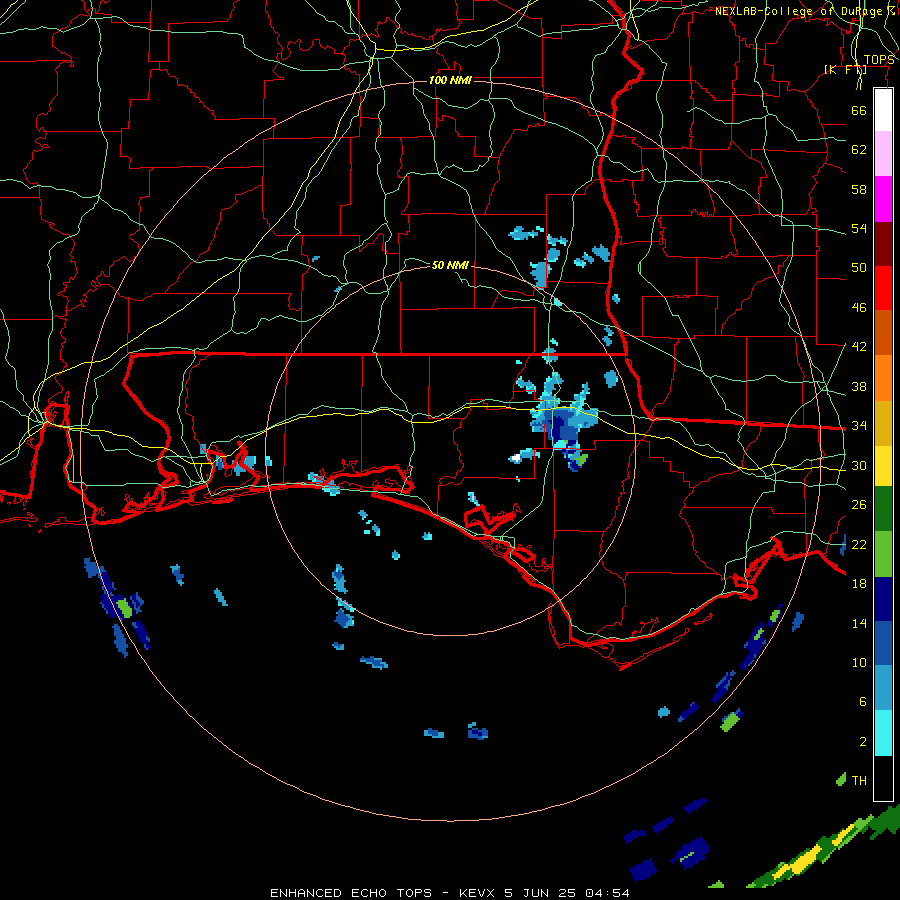The width and height of the screenshot is (900, 900).
Task: Click the yellow legend swatch
Action: (x=883, y=465)
